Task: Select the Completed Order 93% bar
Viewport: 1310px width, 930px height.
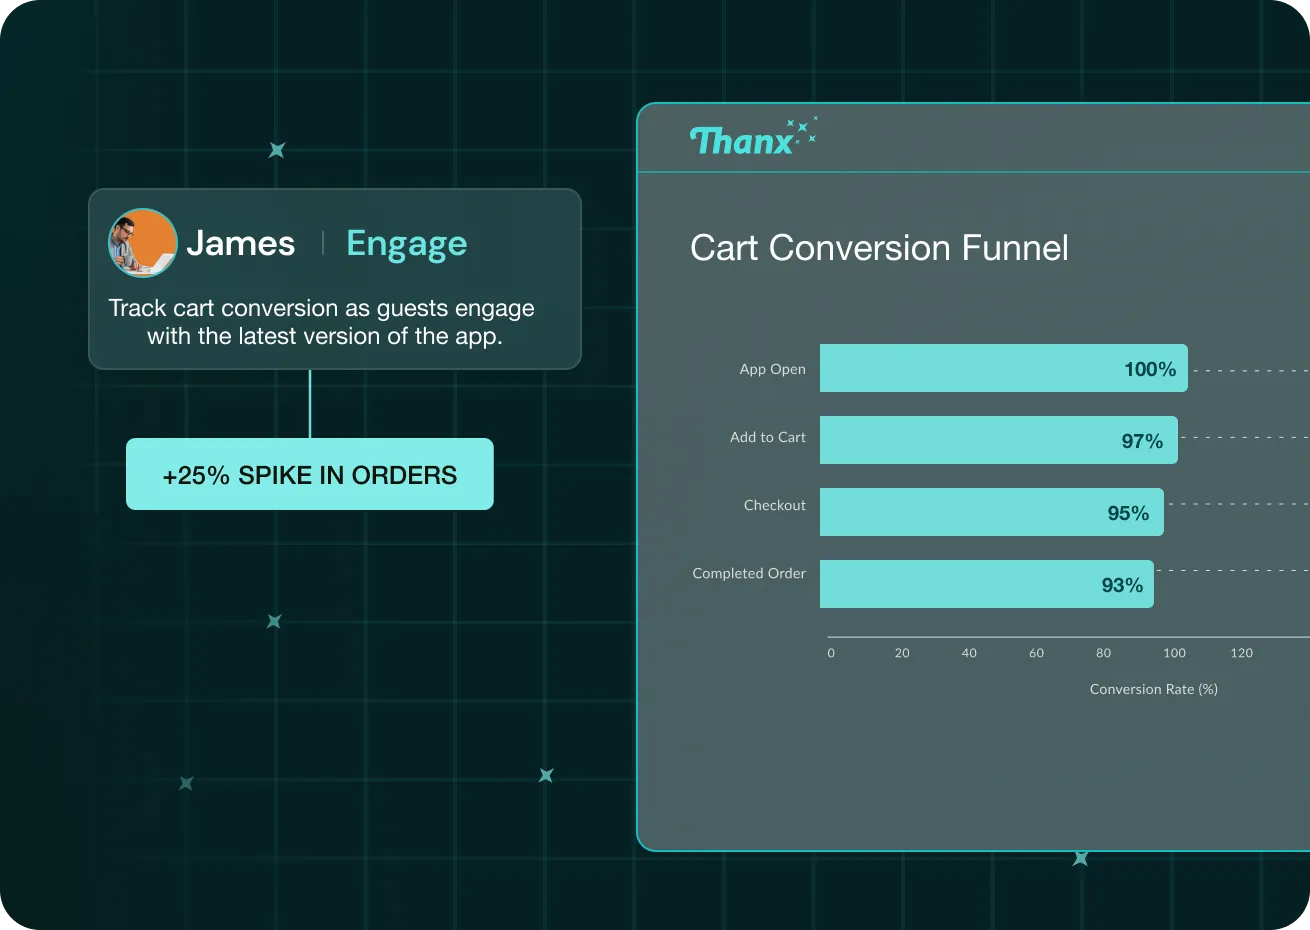Action: (x=987, y=584)
